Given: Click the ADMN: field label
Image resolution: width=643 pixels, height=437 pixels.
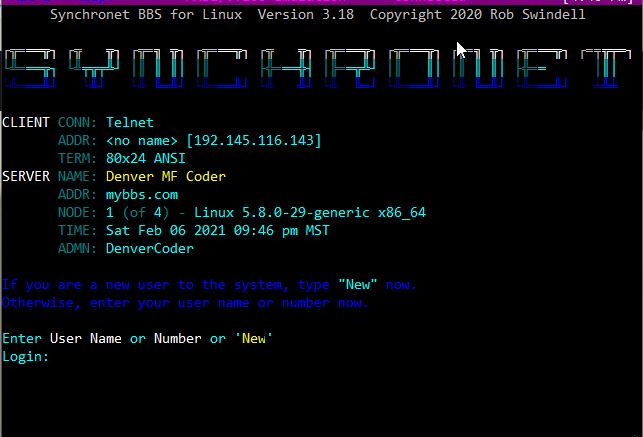Looking at the screenshot, I should [x=77, y=248].
